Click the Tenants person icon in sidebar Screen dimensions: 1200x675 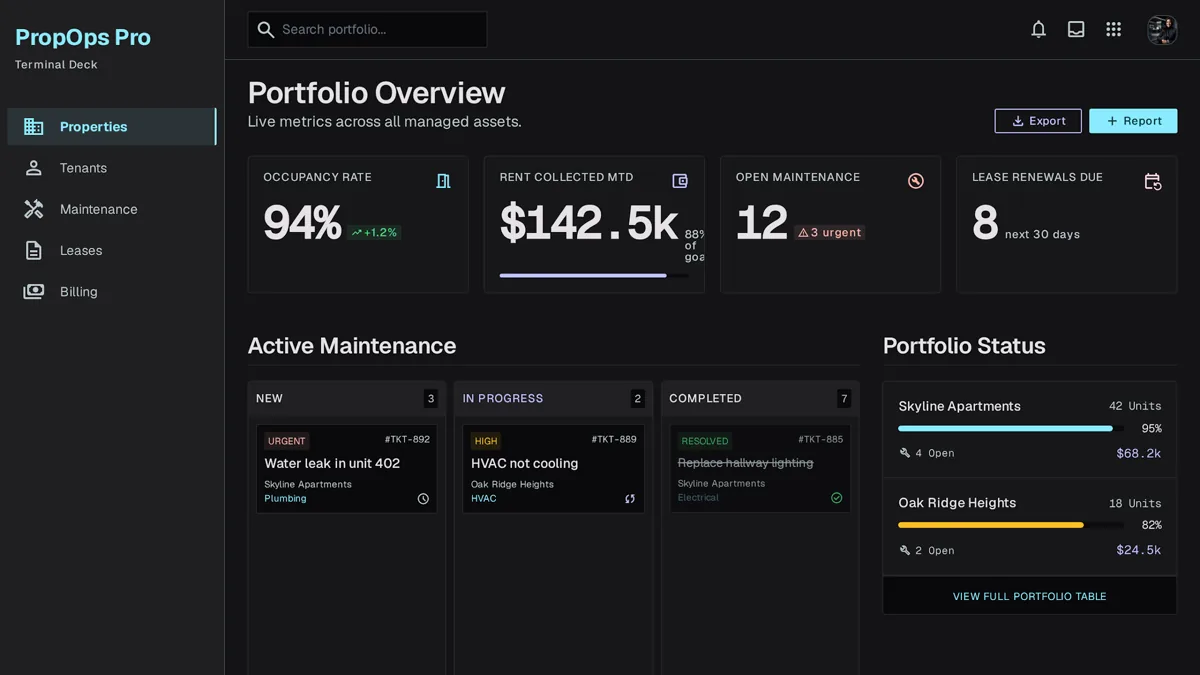[x=34, y=168]
